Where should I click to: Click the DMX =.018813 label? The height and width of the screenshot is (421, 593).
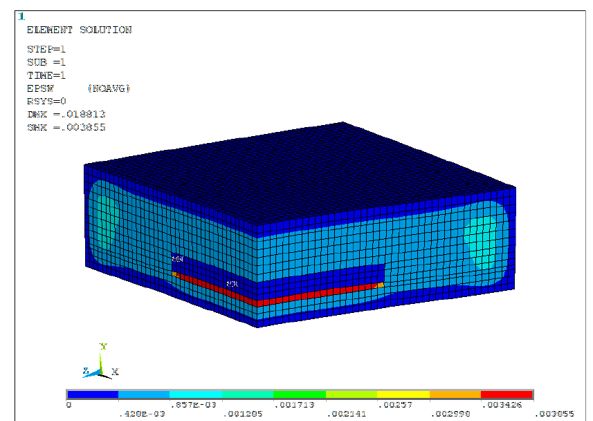coord(66,114)
